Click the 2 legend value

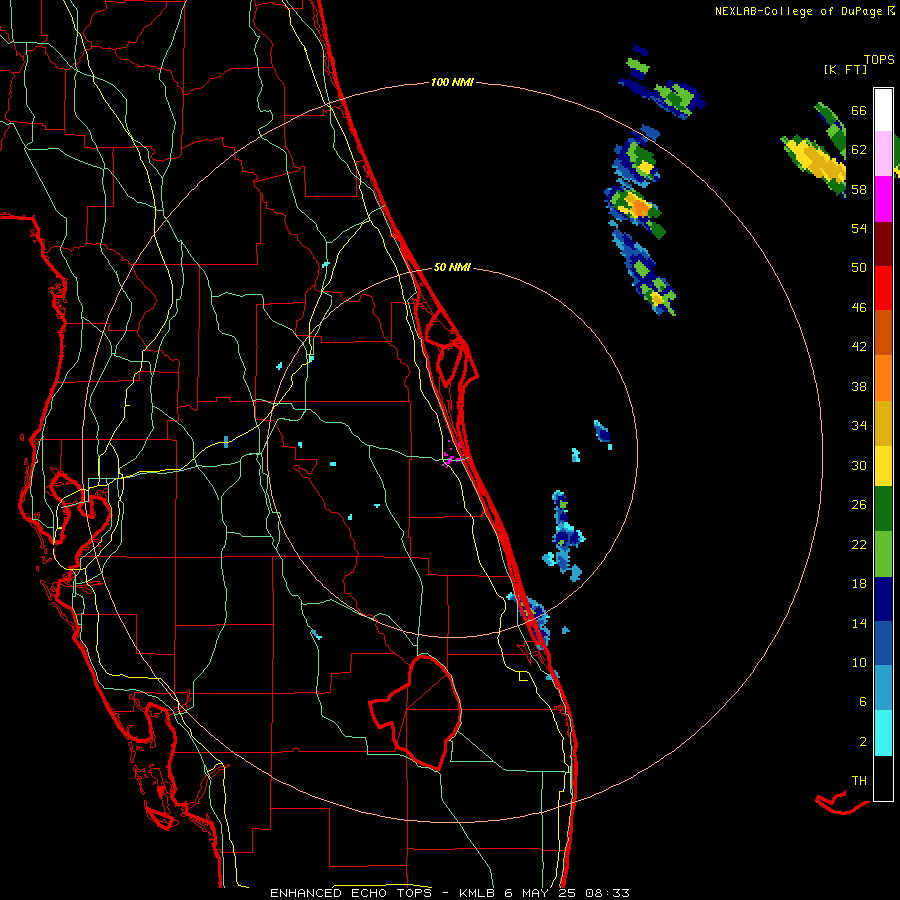863,742
